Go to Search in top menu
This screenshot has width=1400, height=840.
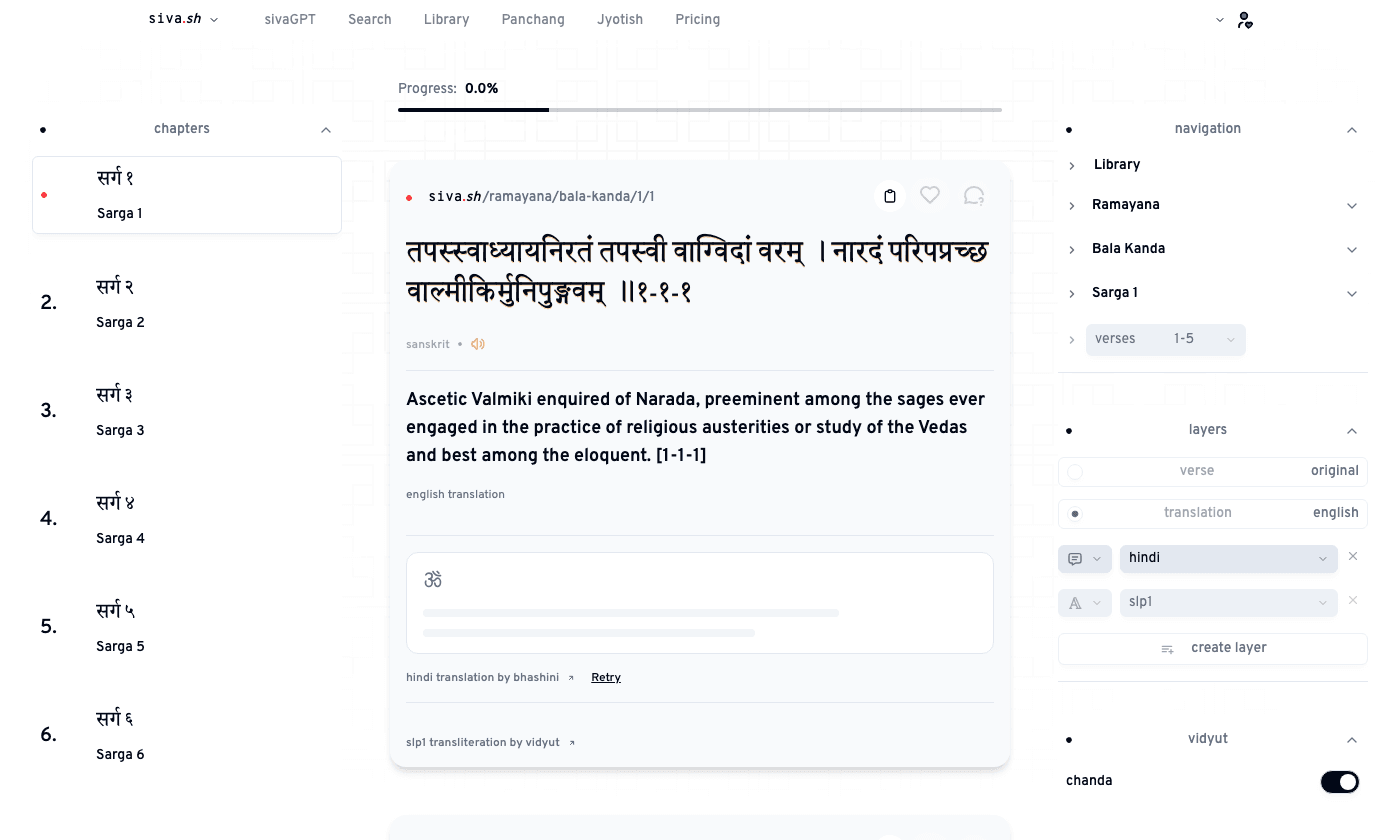pyautogui.click(x=370, y=20)
